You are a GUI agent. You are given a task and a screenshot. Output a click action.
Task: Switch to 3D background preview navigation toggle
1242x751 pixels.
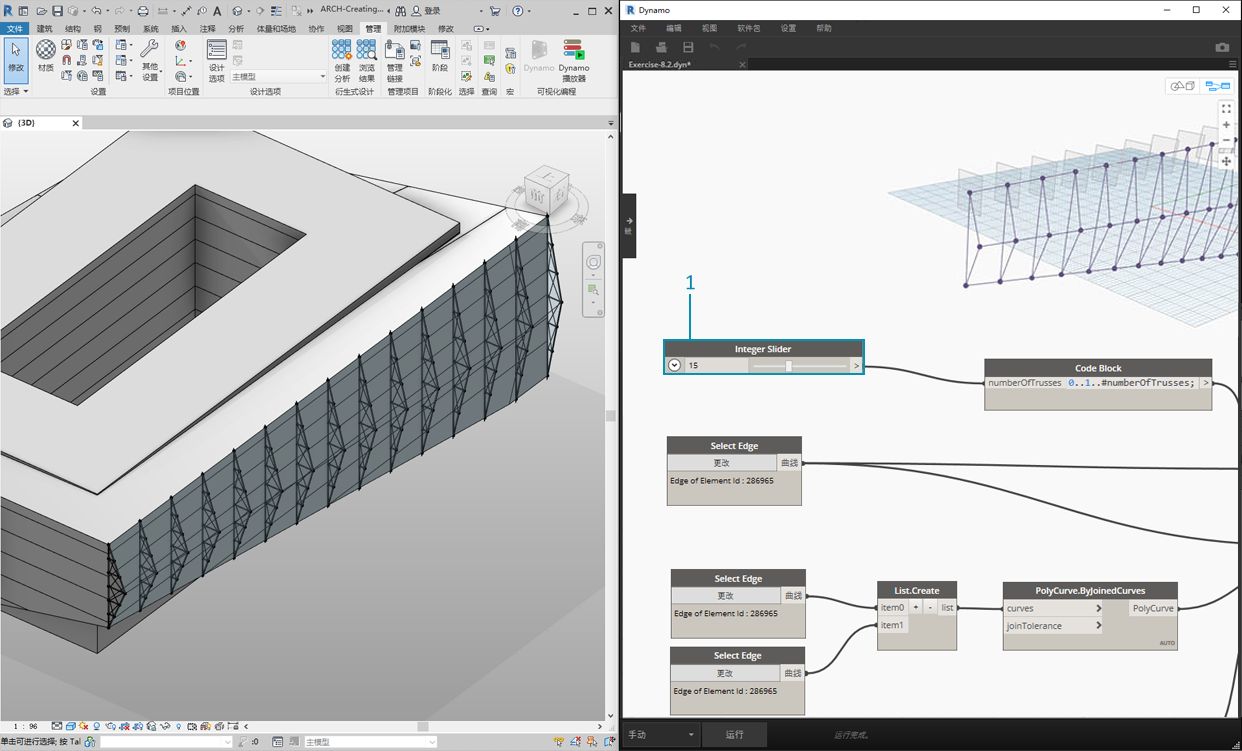1183,87
